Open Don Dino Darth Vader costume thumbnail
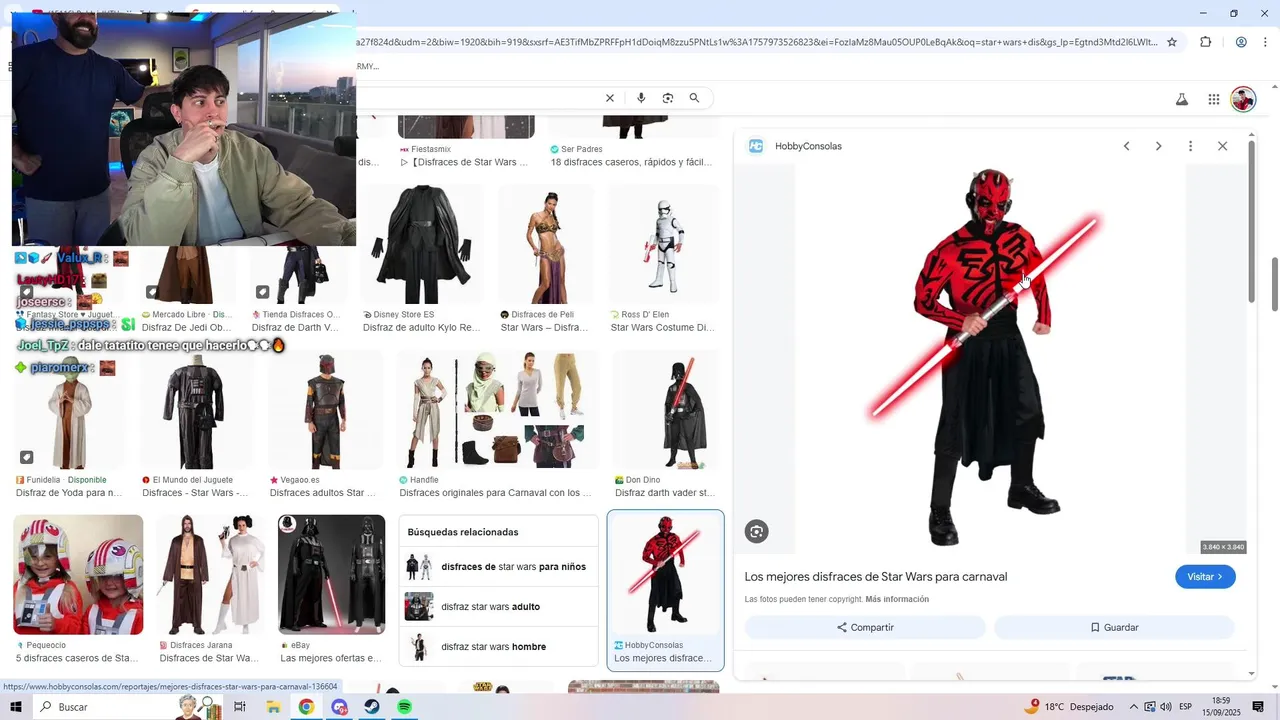The image size is (1280, 720). [x=666, y=409]
